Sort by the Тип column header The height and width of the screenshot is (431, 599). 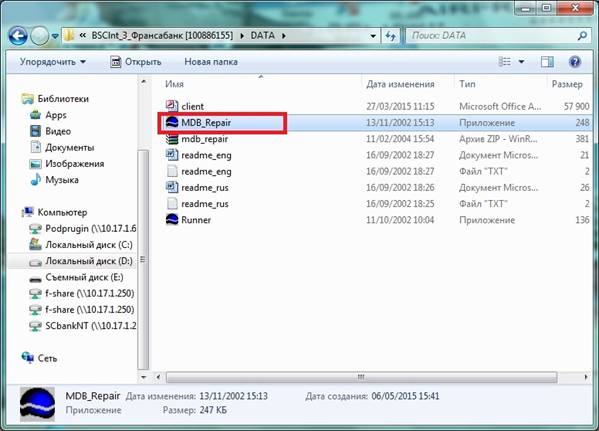tap(467, 84)
